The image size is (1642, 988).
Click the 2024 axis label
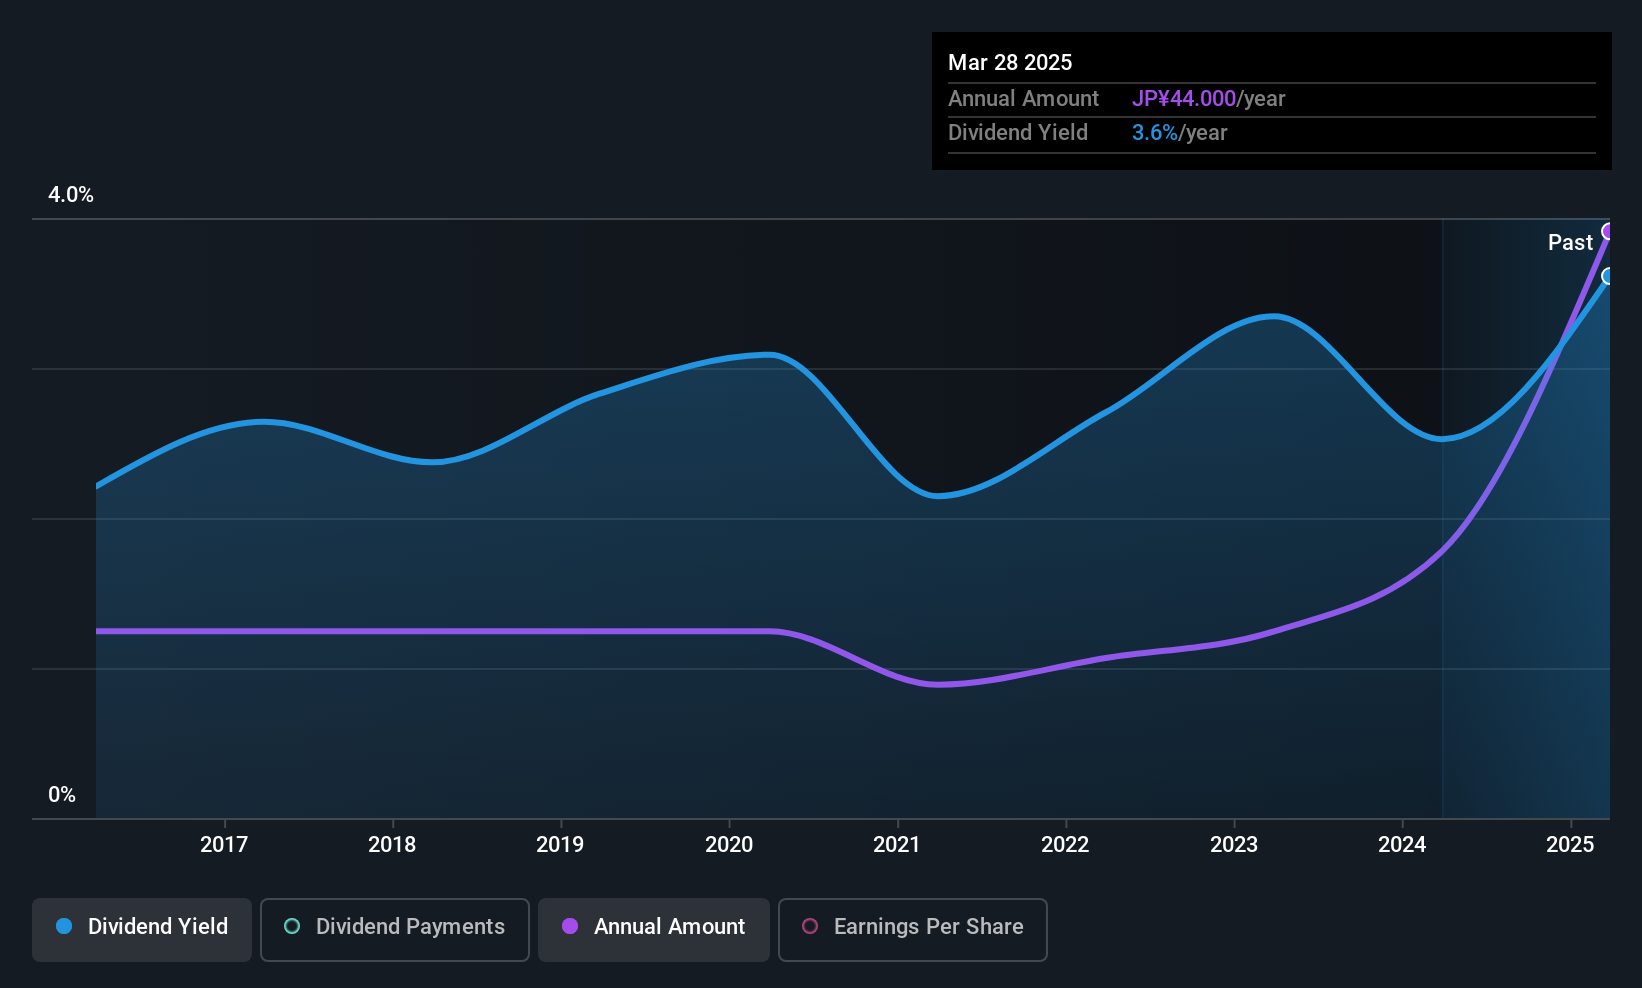(x=1402, y=845)
